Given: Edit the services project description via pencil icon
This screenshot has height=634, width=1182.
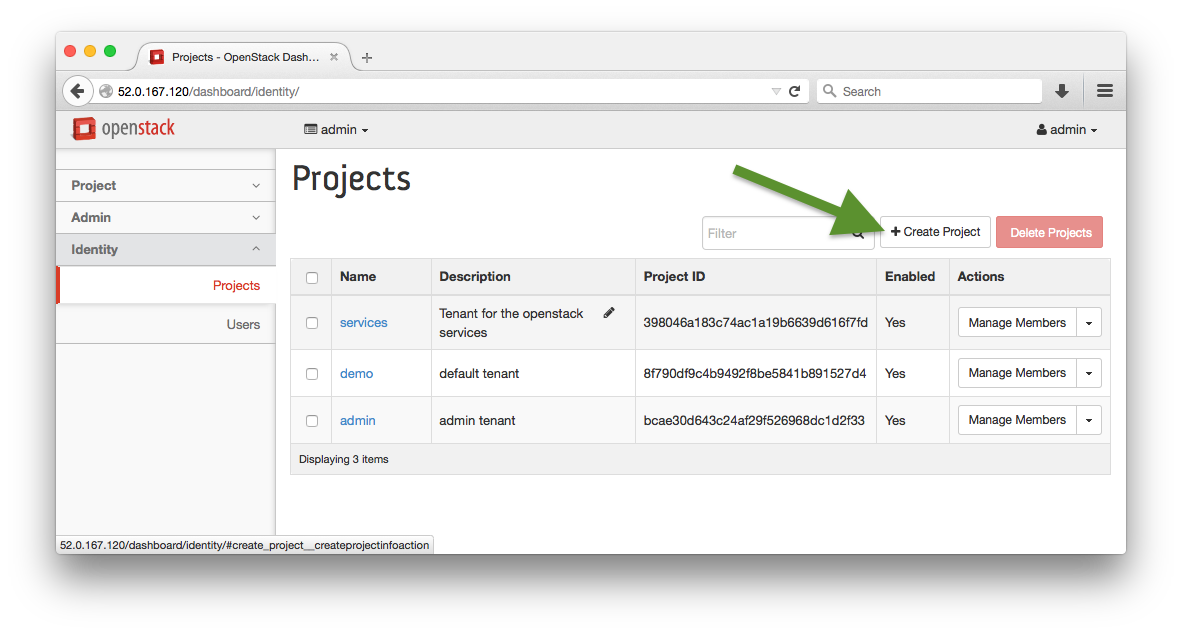Looking at the screenshot, I should click(609, 313).
